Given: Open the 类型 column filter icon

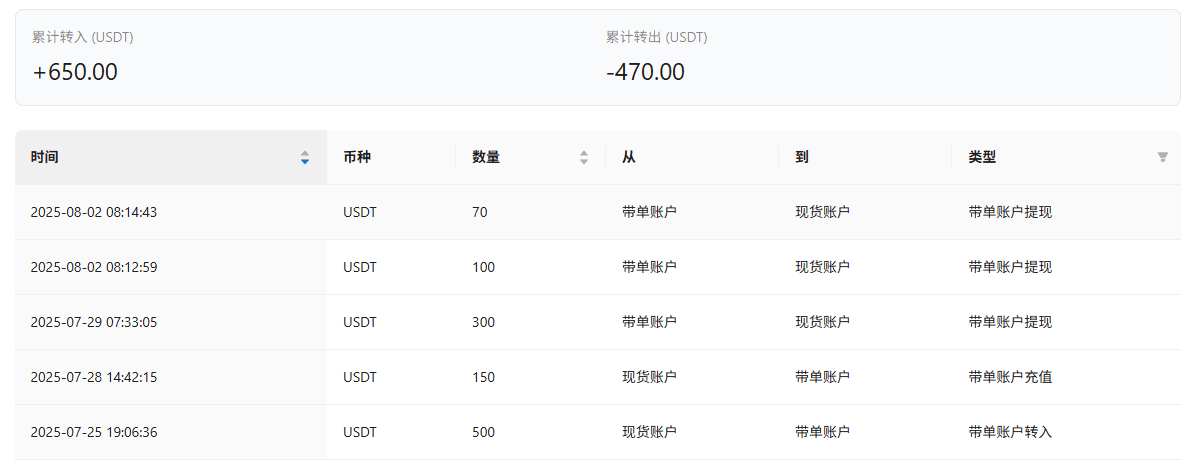Looking at the screenshot, I should [x=1163, y=157].
